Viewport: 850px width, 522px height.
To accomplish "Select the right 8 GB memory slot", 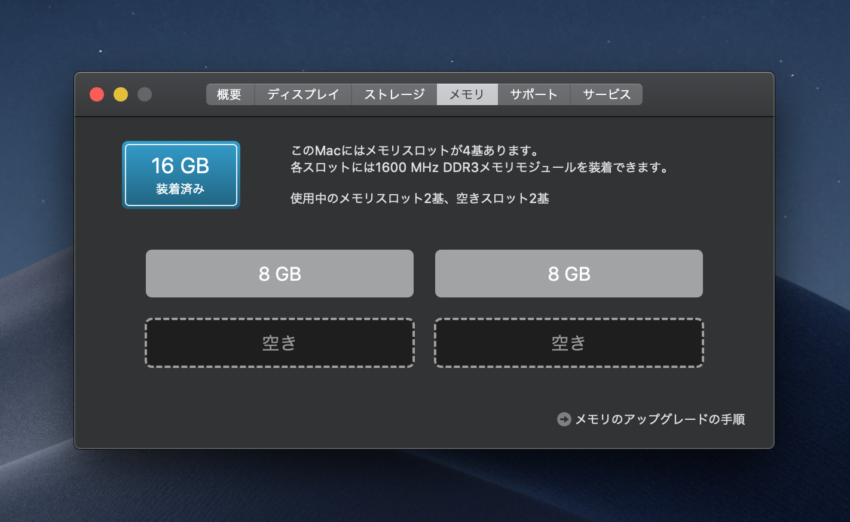I will [x=568, y=274].
